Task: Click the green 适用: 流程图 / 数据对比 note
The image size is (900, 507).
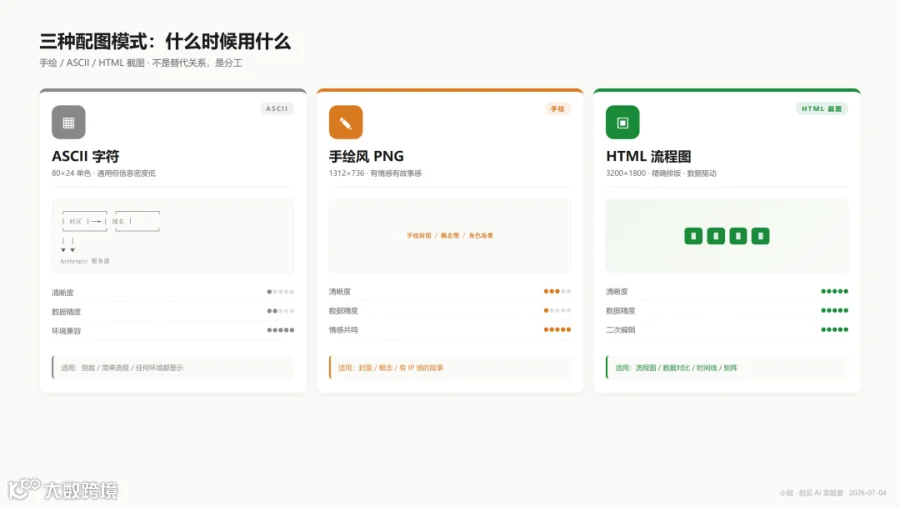Action: (727, 367)
